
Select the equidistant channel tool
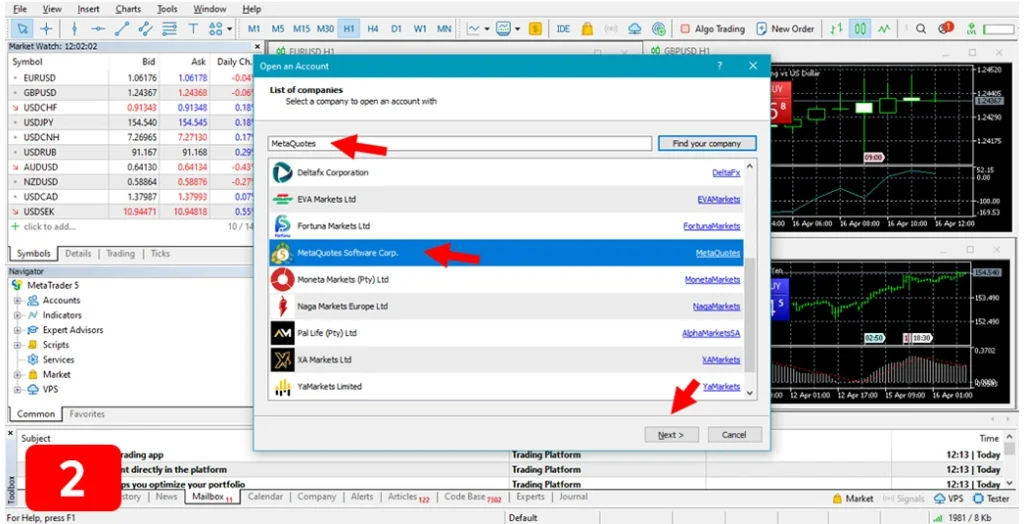pyautogui.click(x=146, y=29)
